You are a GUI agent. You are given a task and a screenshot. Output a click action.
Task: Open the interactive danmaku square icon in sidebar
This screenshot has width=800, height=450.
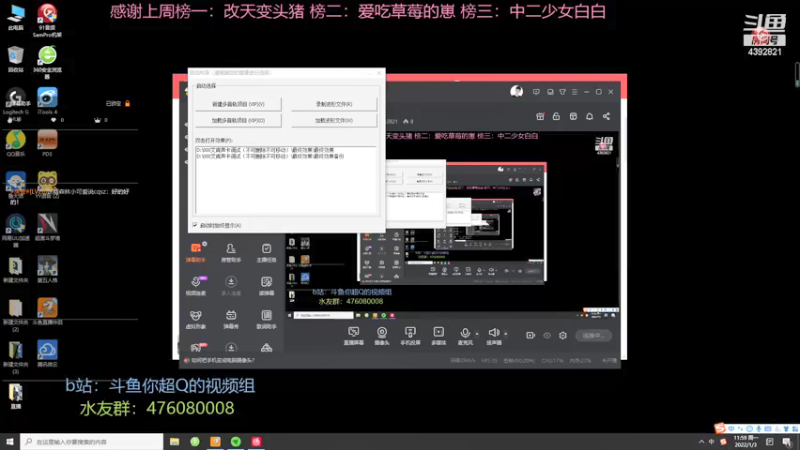tap(266, 286)
